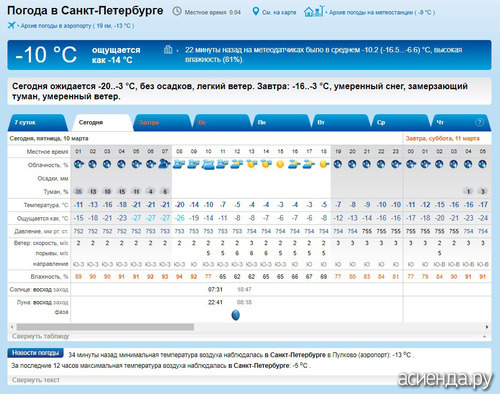Image resolution: width=500 pixels, height=394 pixels.
Task: Click the night sky icon under hour 21
Action: pyautogui.click(x=367, y=164)
